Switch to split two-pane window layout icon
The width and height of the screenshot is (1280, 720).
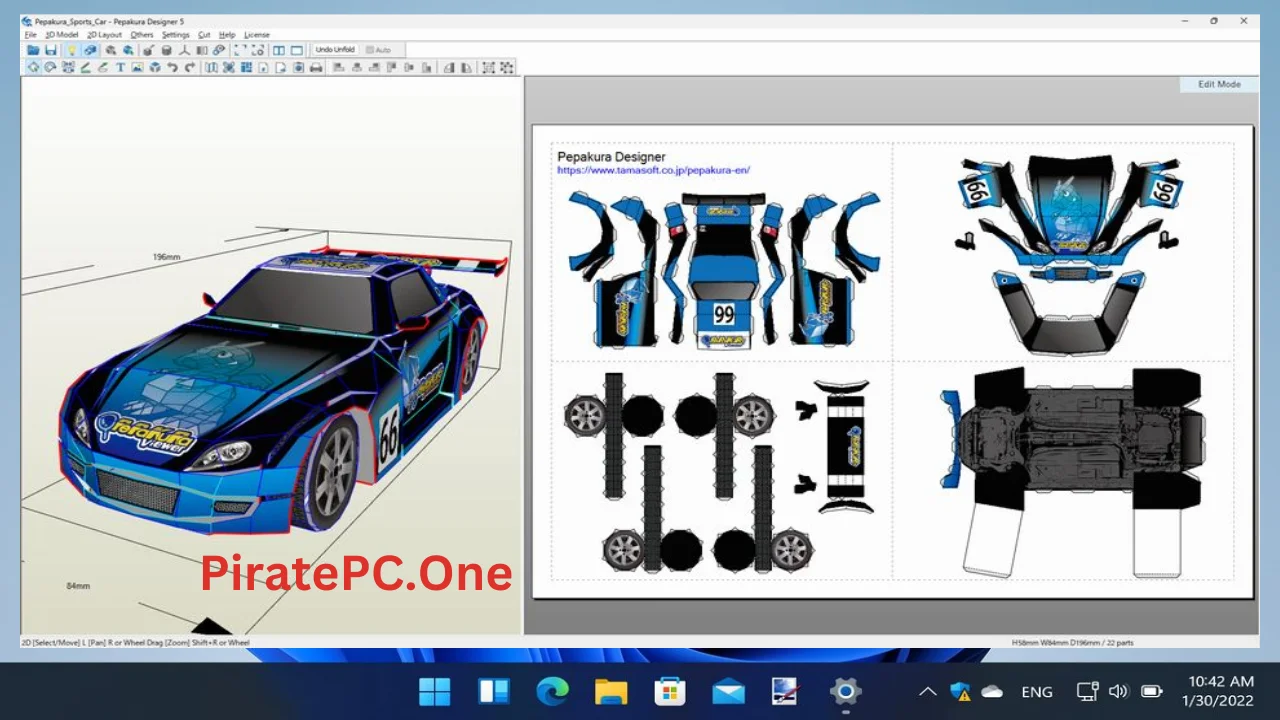point(278,50)
